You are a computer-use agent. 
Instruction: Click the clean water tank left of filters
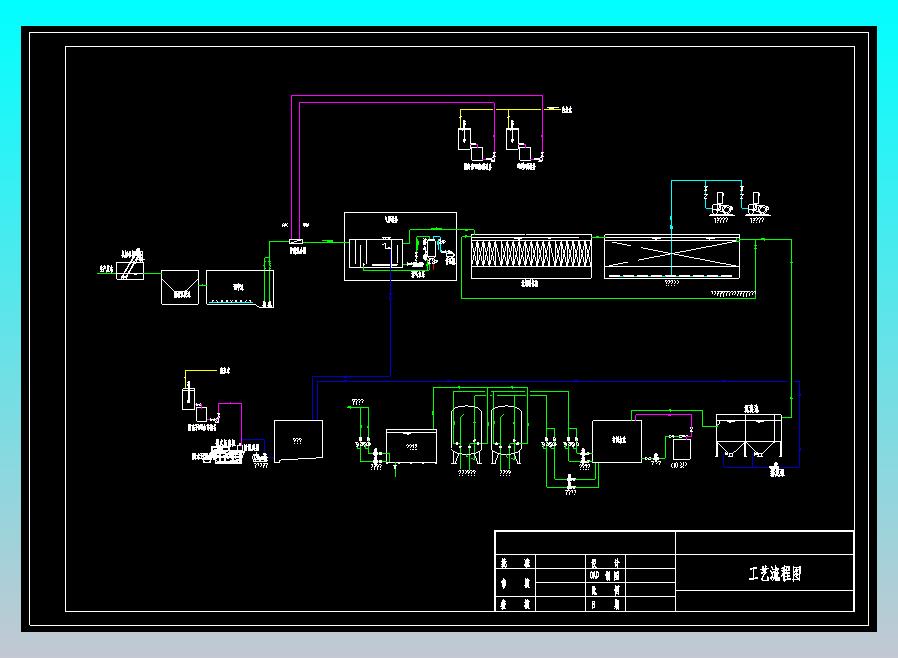click(x=411, y=446)
